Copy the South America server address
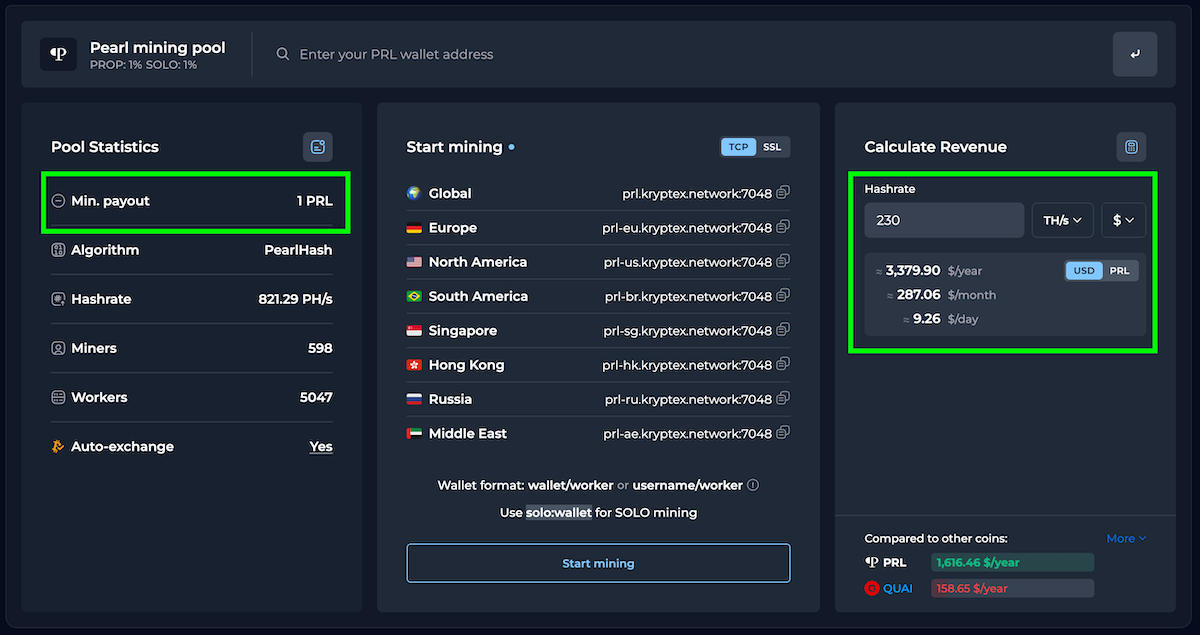1200x635 pixels. click(783, 296)
